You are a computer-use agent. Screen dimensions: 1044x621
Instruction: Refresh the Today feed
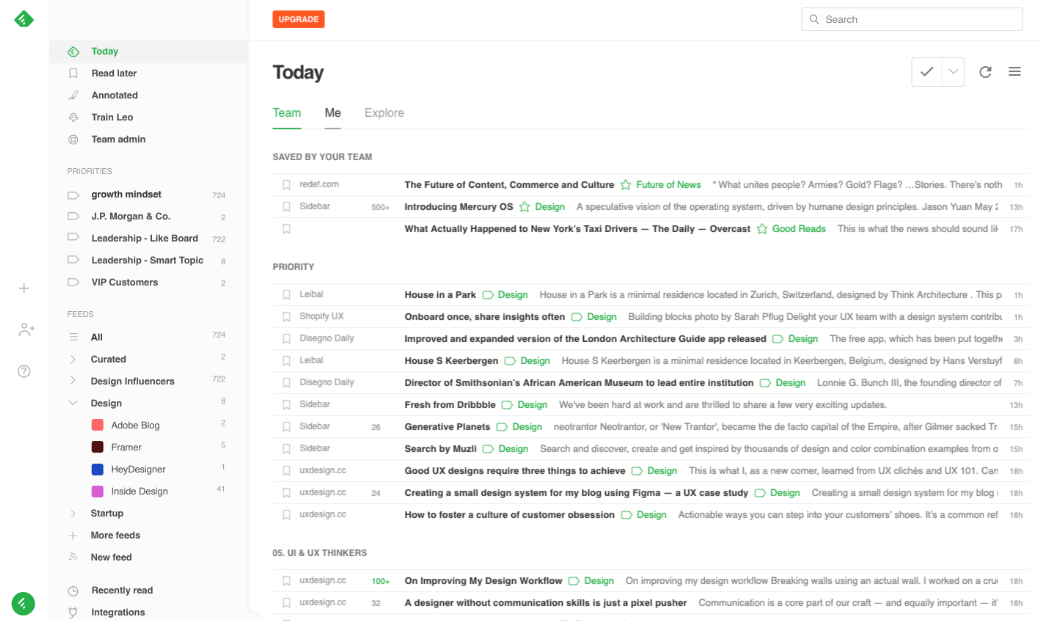point(985,72)
